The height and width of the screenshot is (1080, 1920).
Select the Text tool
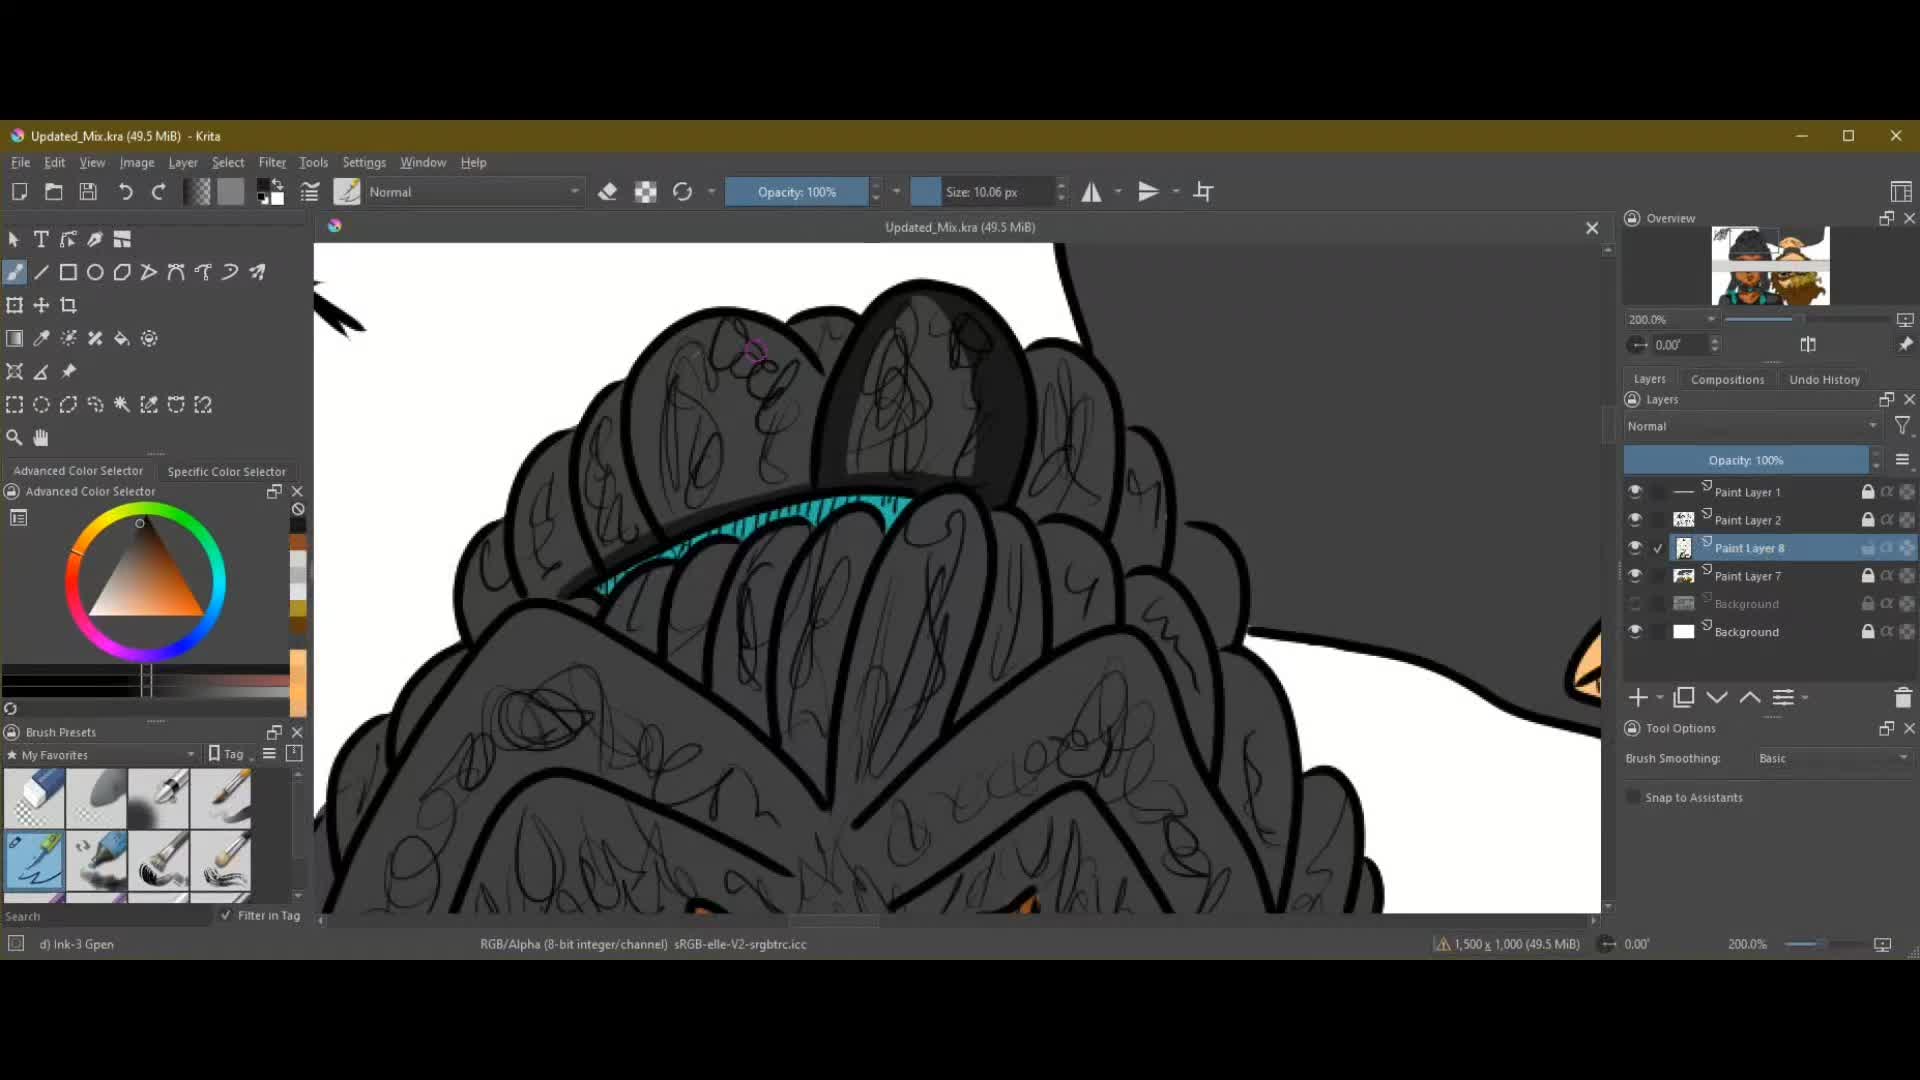pos(41,239)
